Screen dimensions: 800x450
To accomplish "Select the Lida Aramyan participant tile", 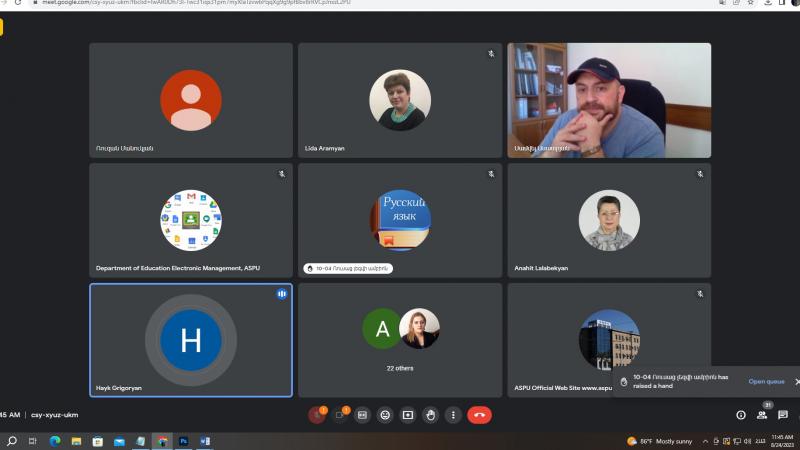I will (400, 100).
